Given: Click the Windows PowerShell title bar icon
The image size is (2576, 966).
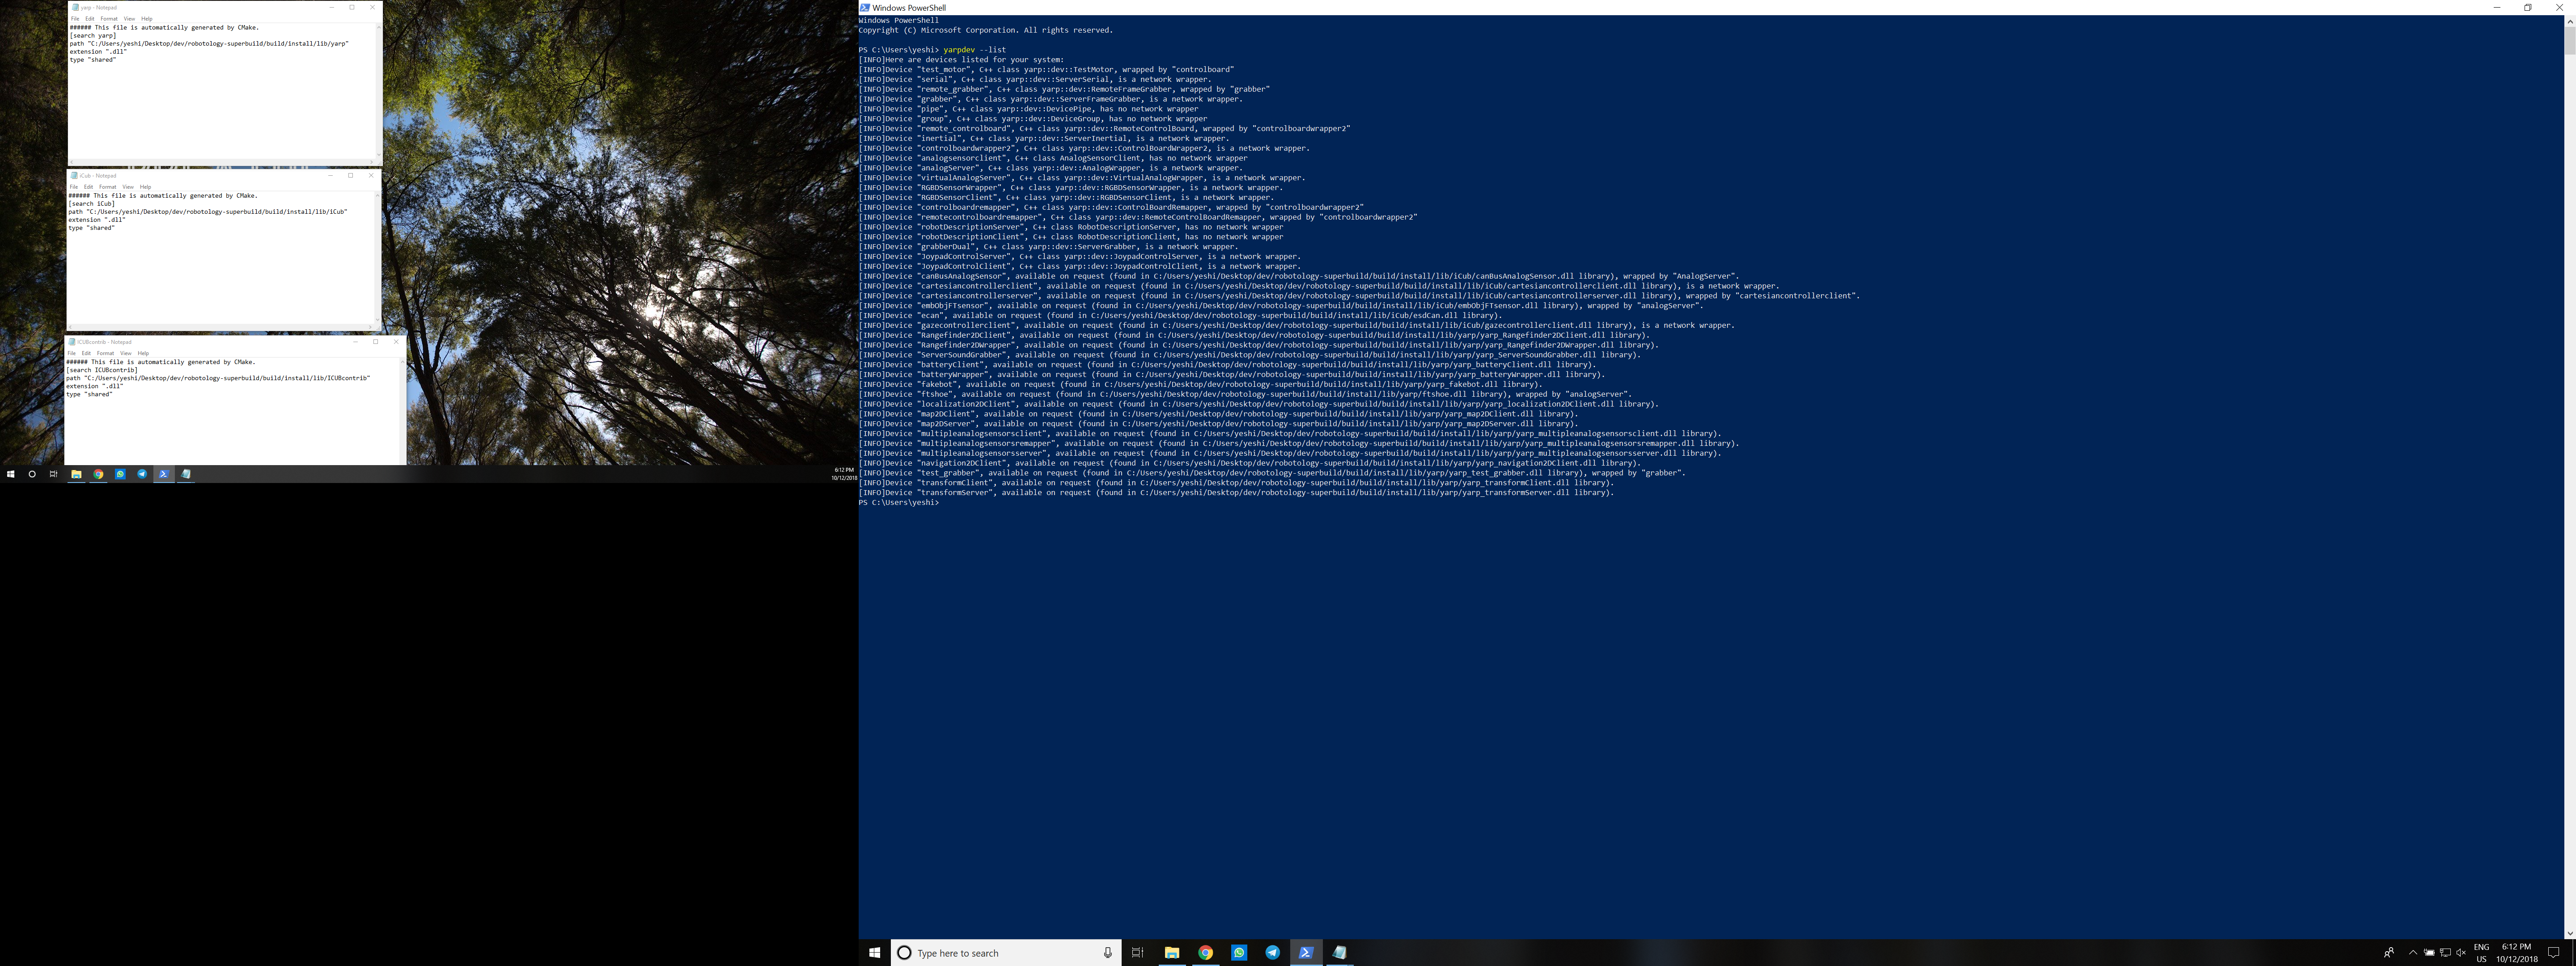Looking at the screenshot, I should coord(865,7).
